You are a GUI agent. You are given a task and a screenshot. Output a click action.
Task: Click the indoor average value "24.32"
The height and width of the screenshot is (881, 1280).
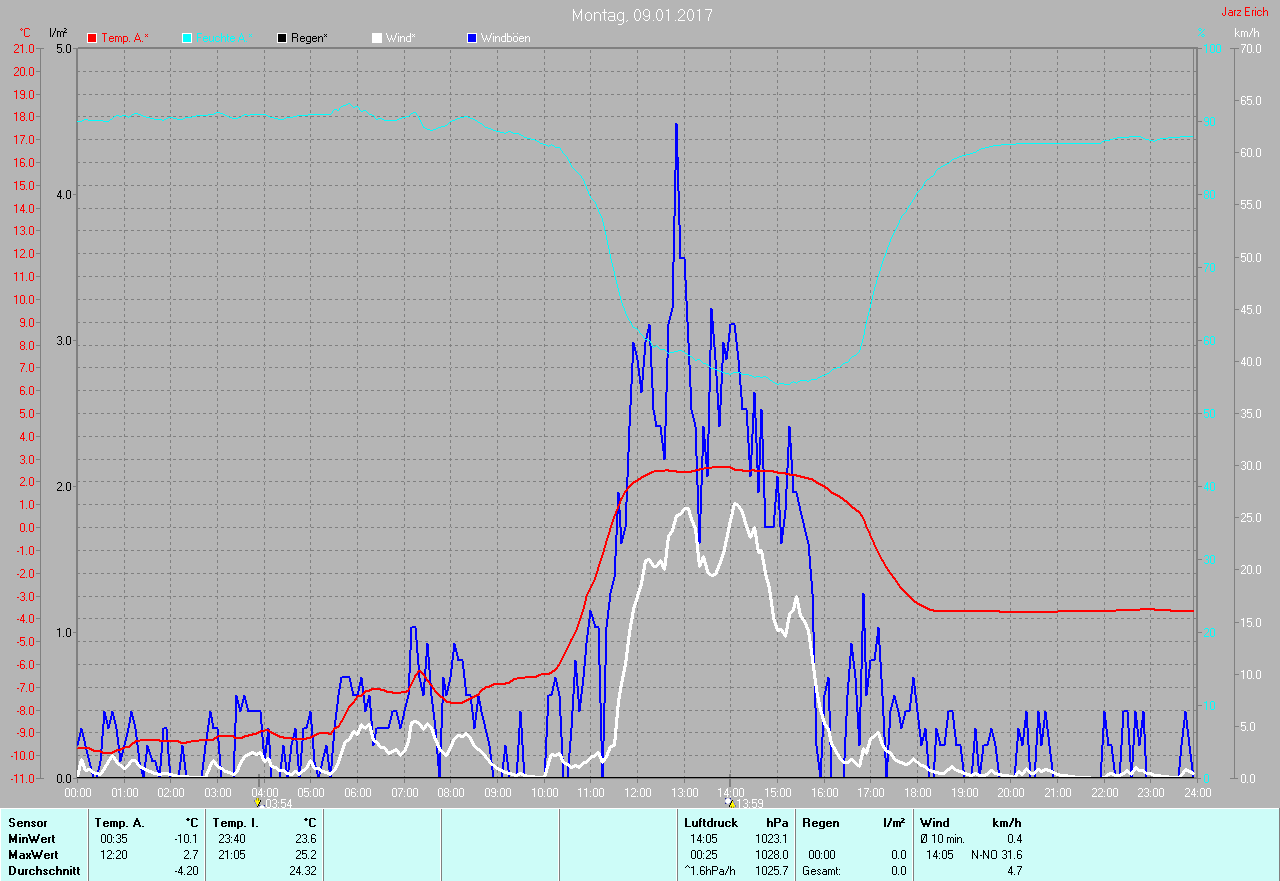(x=303, y=871)
